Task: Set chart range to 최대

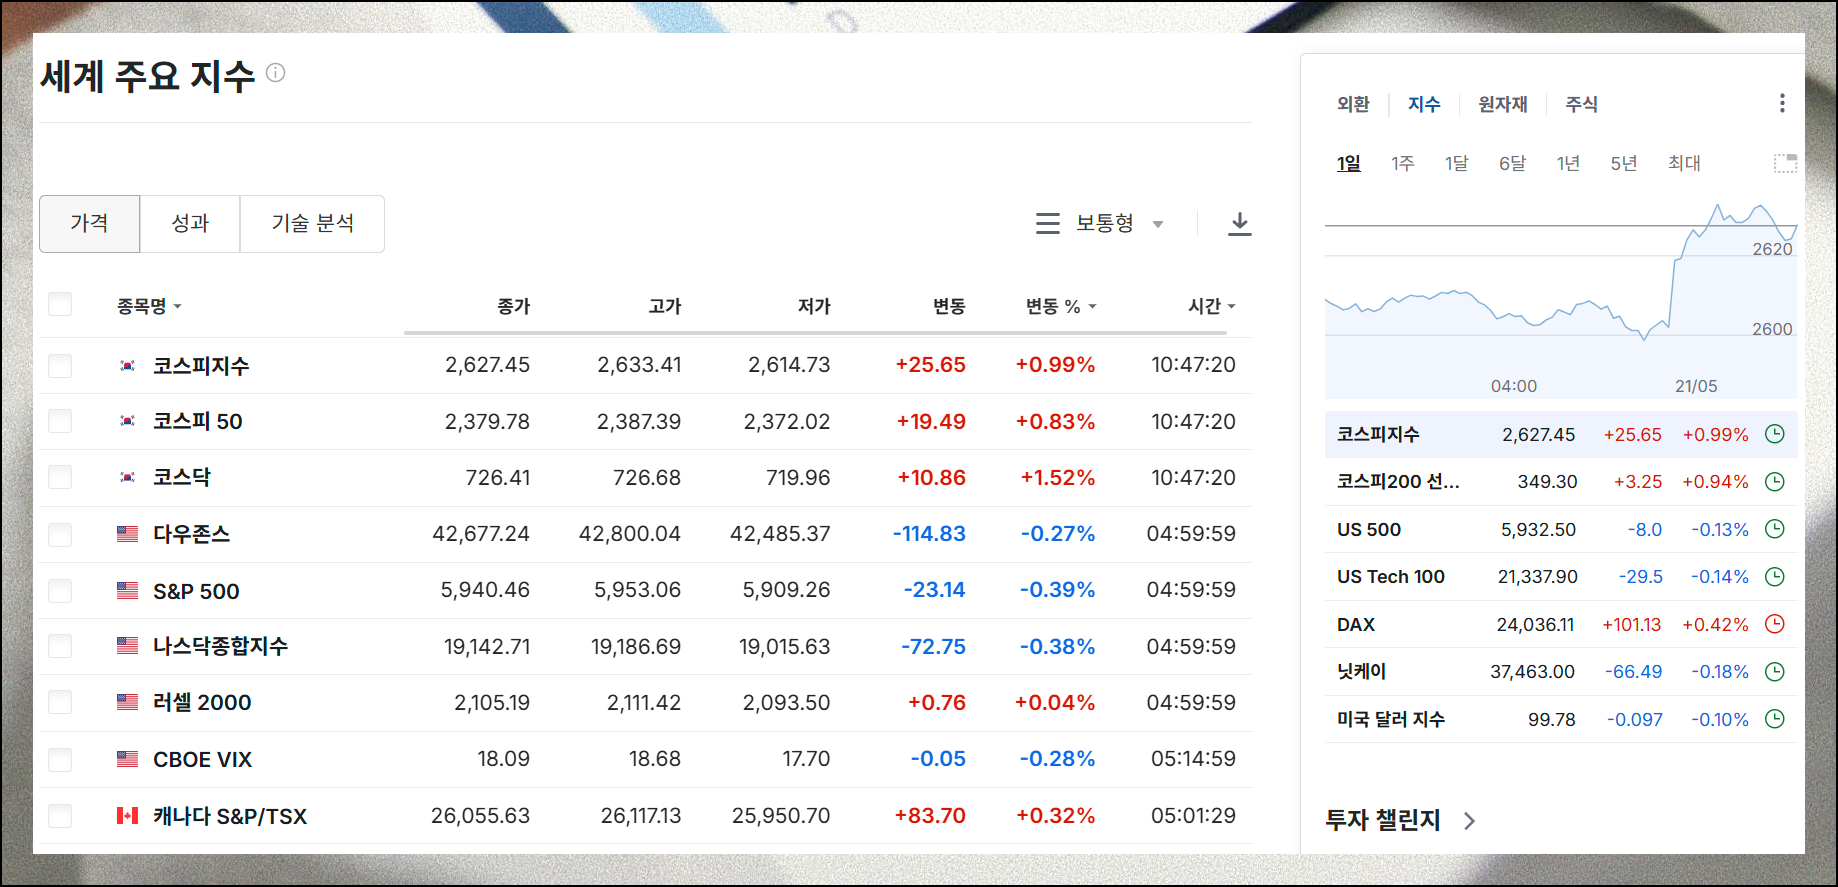Action: point(1684,163)
